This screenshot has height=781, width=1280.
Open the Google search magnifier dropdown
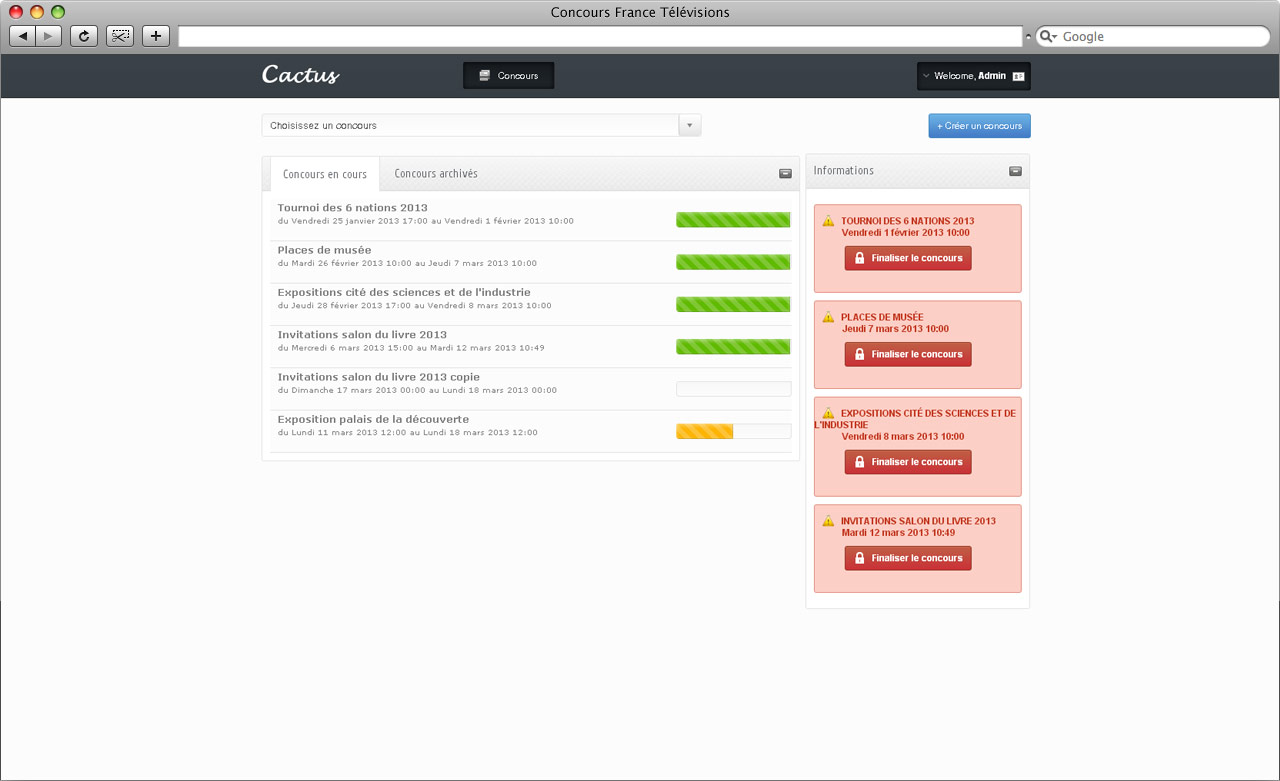[1049, 36]
